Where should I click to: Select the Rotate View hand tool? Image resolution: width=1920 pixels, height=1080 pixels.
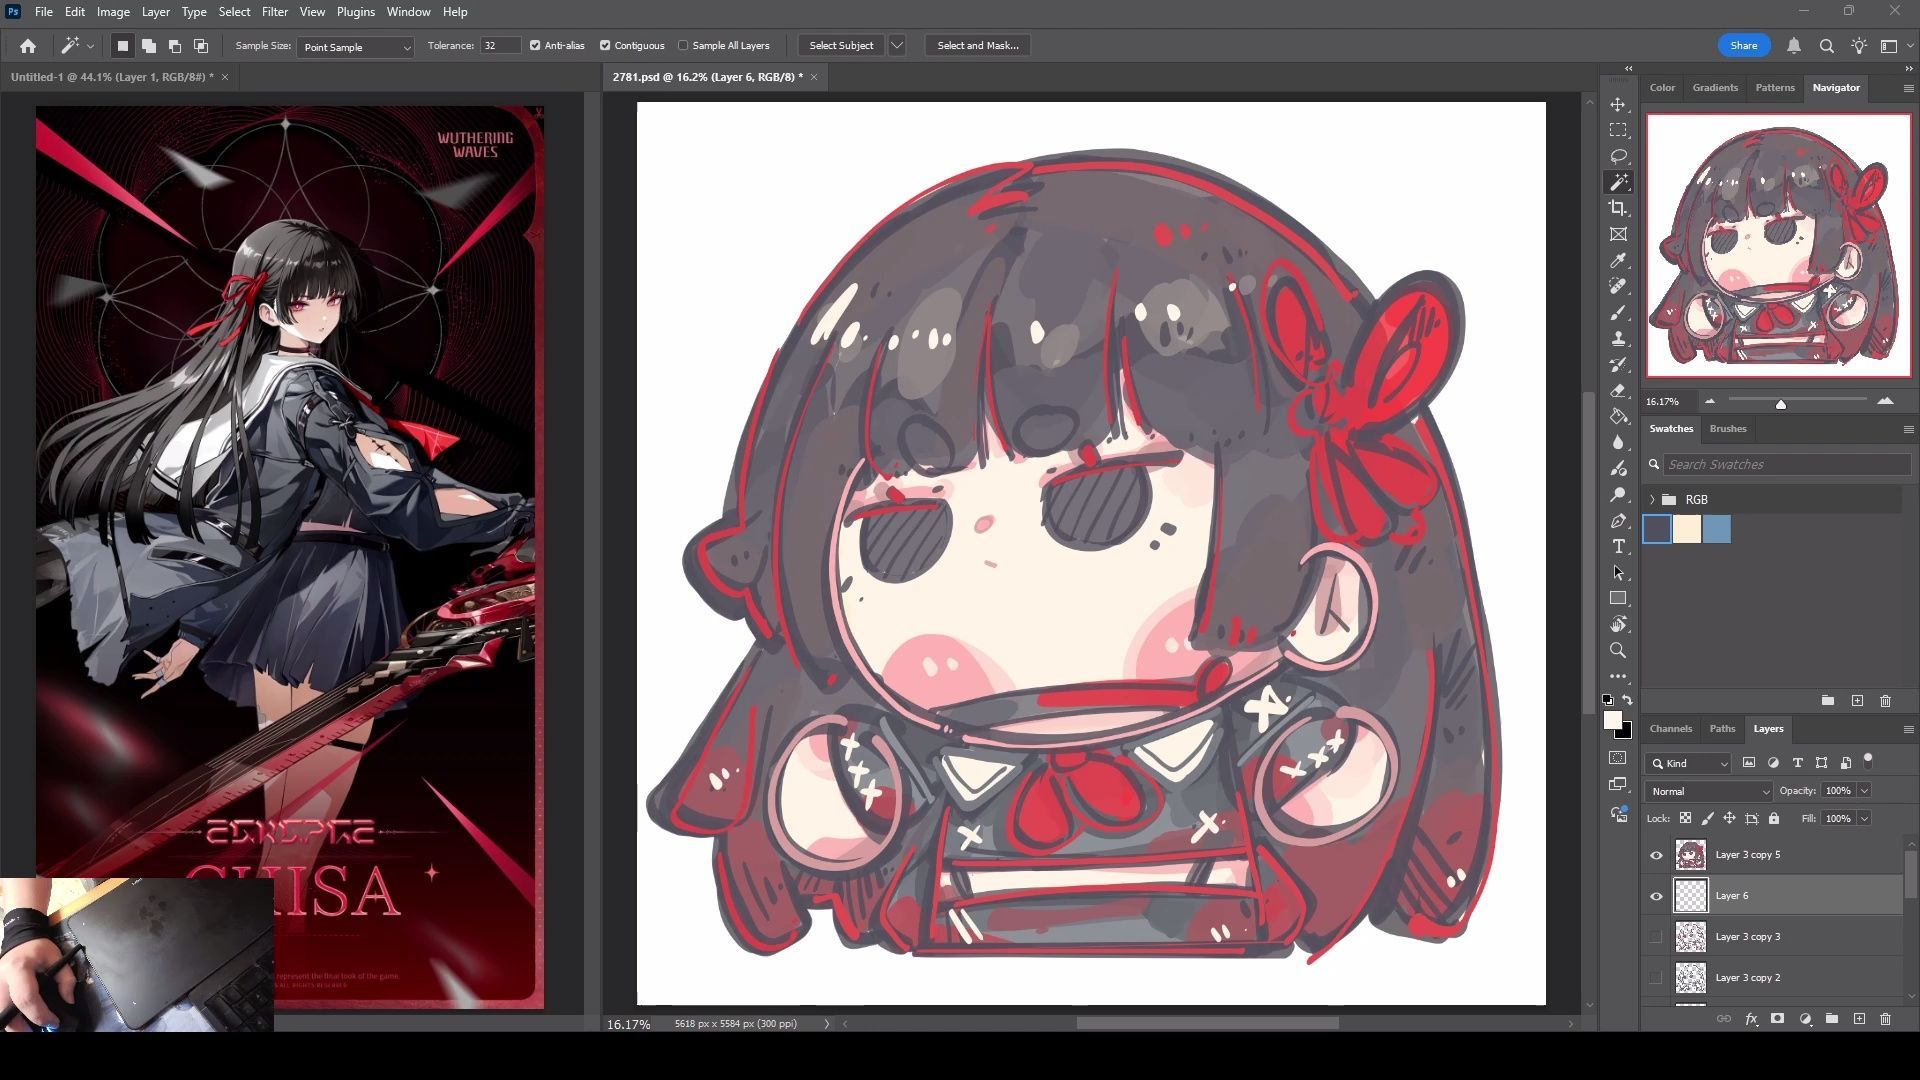1618,624
